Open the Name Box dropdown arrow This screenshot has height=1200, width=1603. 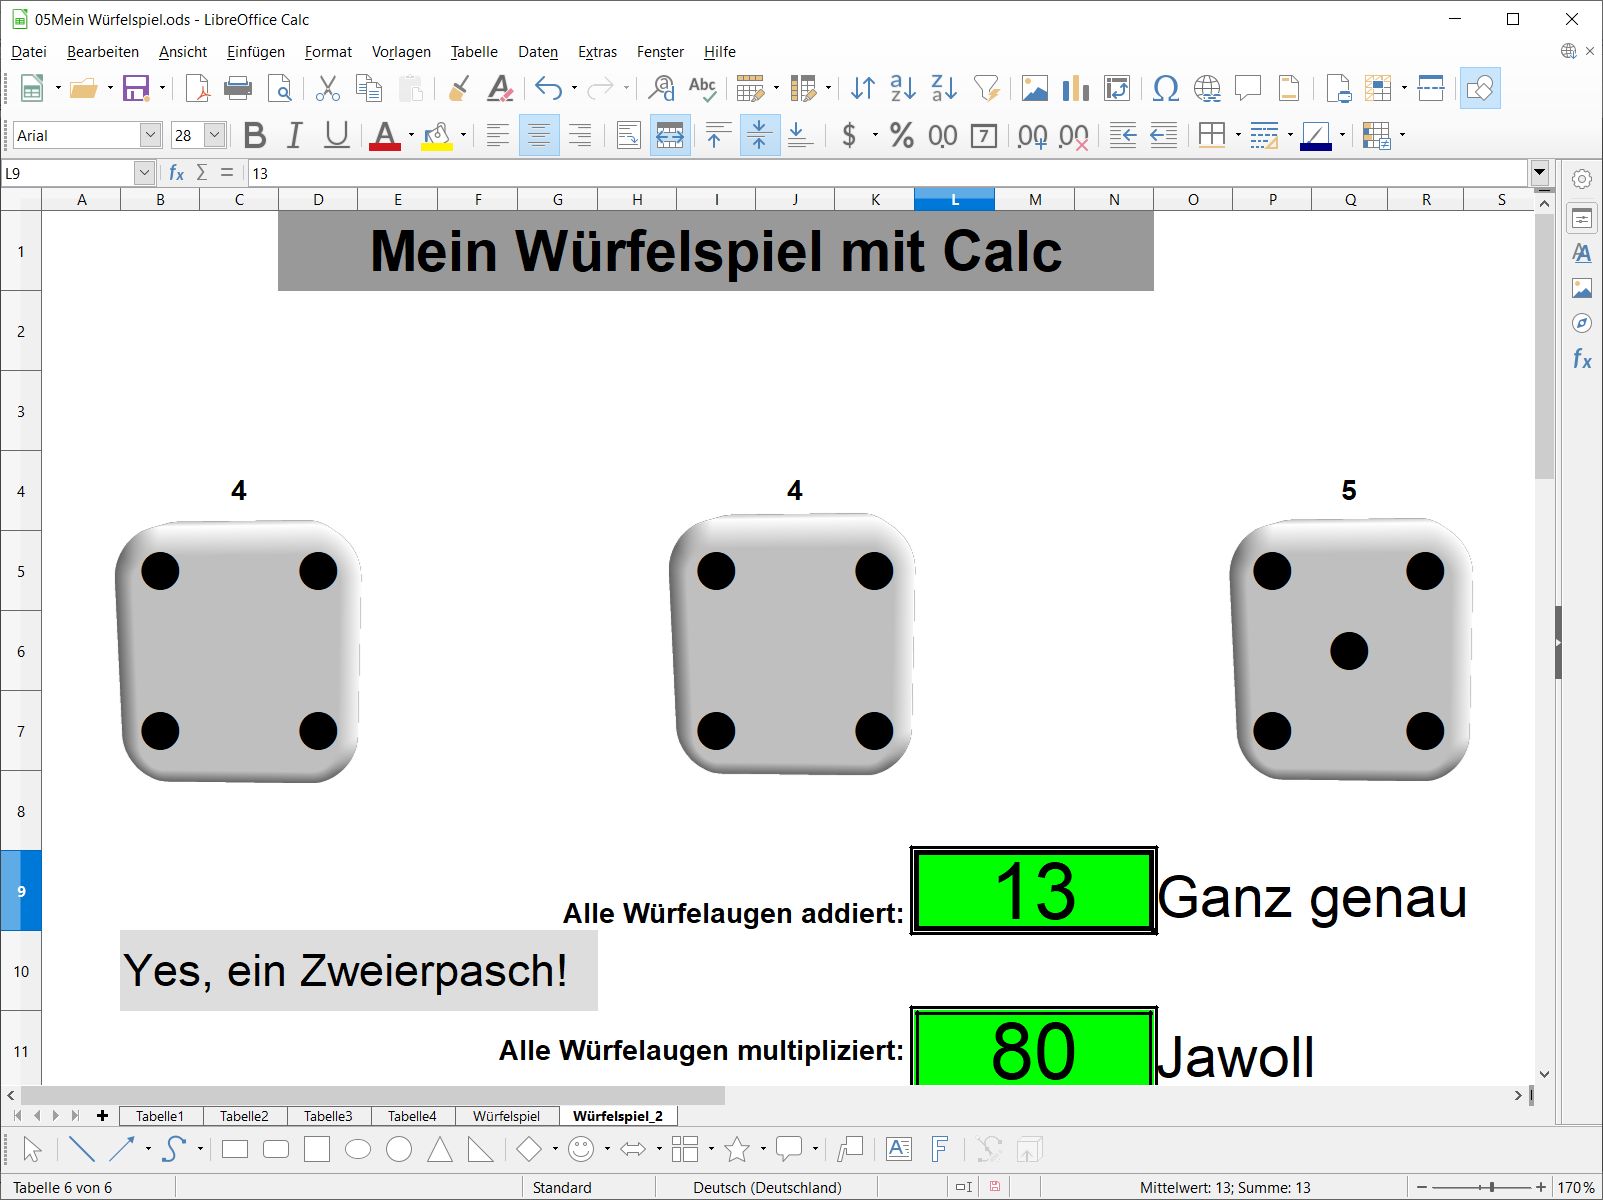144,173
